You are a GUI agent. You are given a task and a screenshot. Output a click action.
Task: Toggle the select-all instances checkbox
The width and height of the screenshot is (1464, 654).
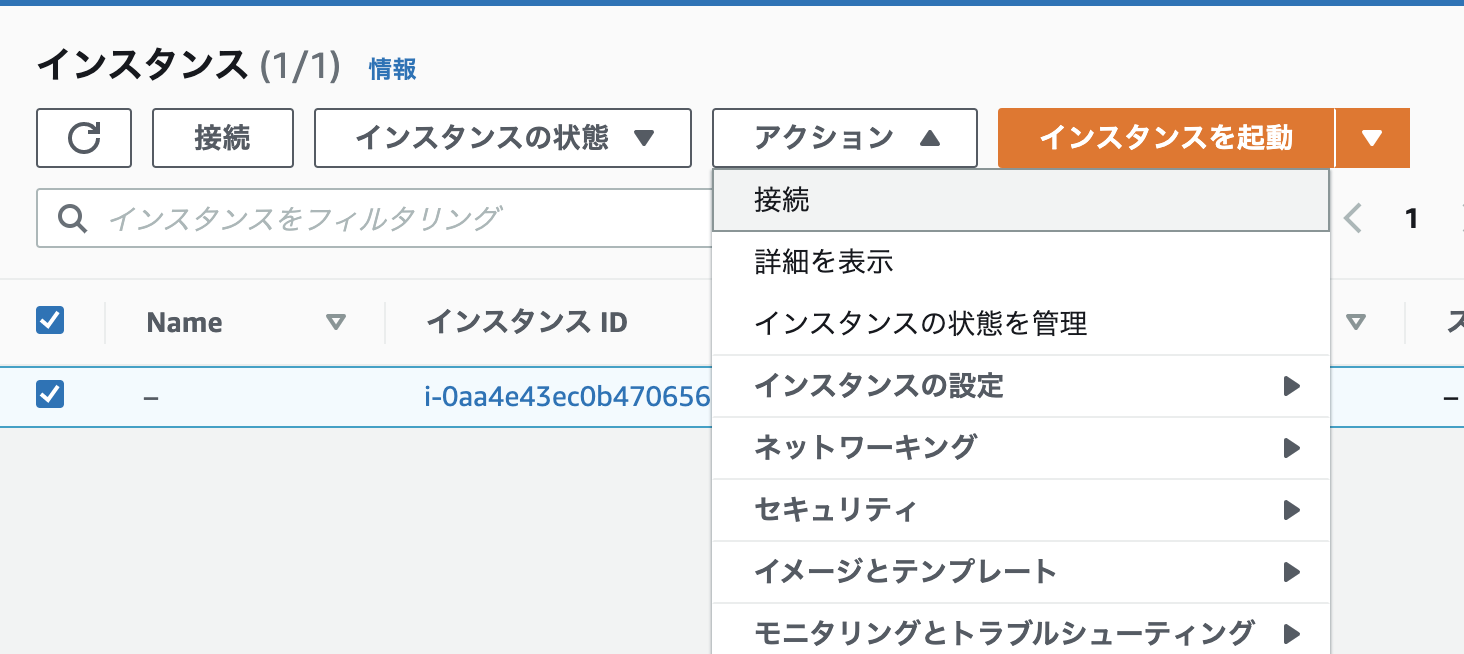[x=51, y=322]
